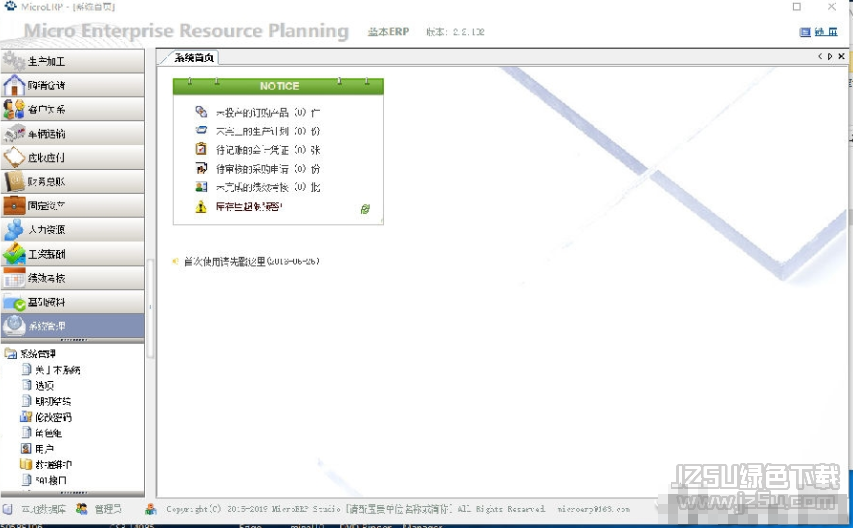Viewport: 853px width, 528px height.
Task: Open the 首次使用请先看这里 announcement
Action: pos(251,262)
